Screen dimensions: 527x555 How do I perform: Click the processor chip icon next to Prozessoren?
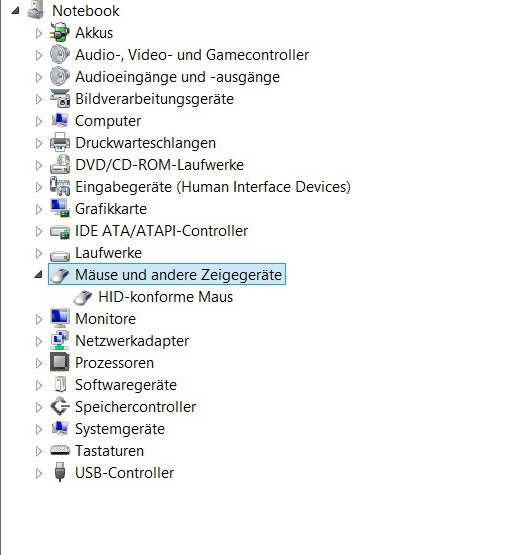pyautogui.click(x=59, y=362)
